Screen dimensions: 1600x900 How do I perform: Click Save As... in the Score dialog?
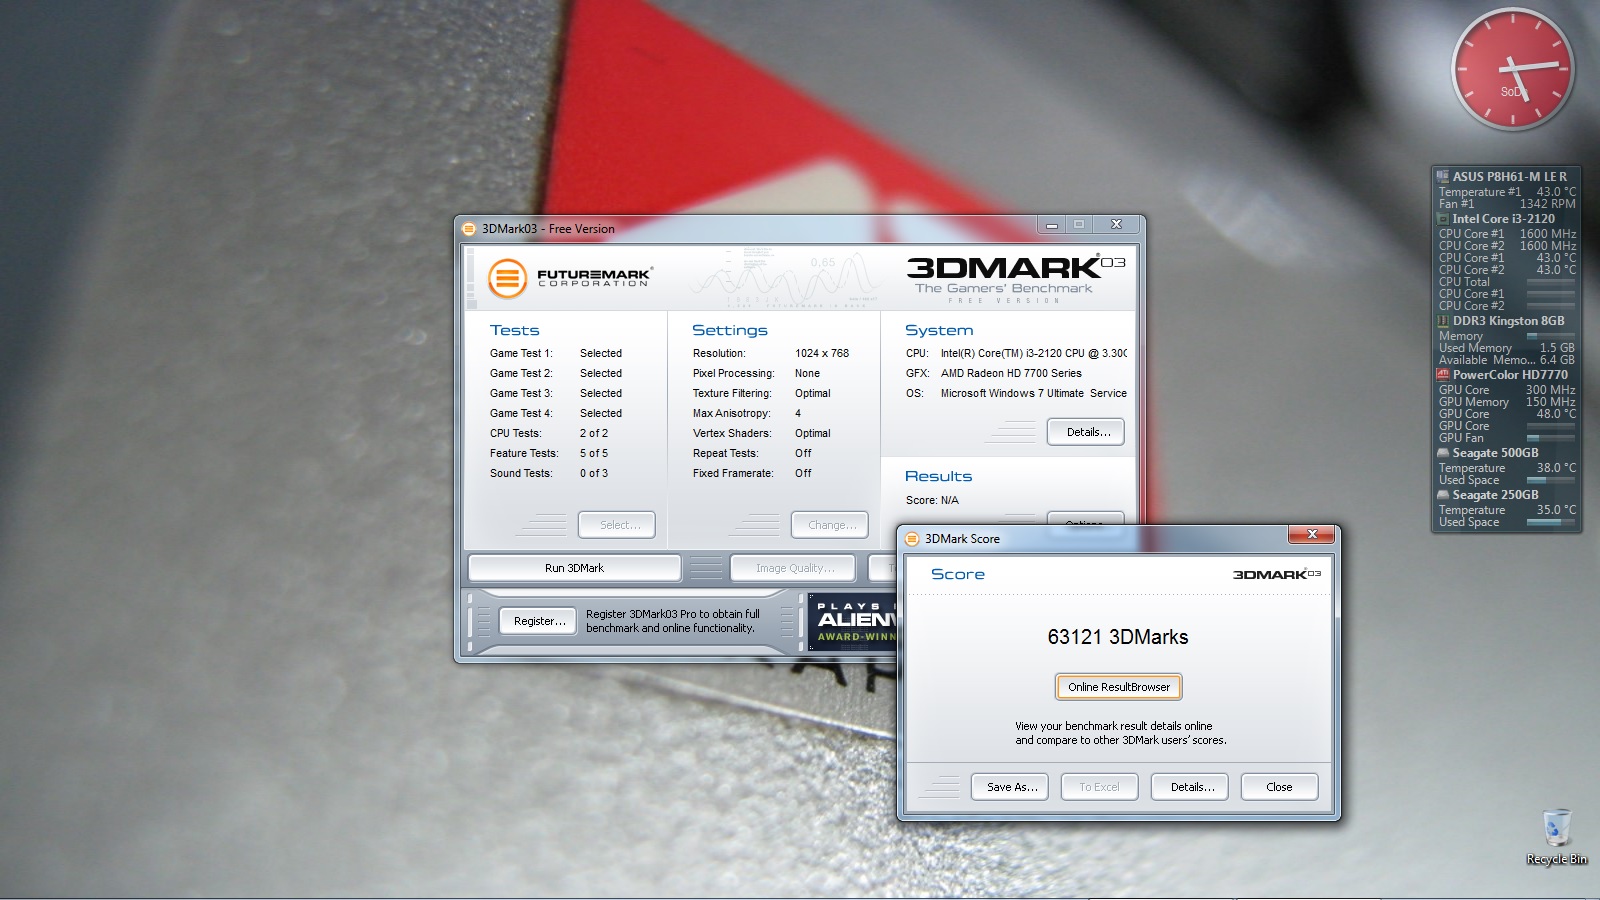[1010, 787]
